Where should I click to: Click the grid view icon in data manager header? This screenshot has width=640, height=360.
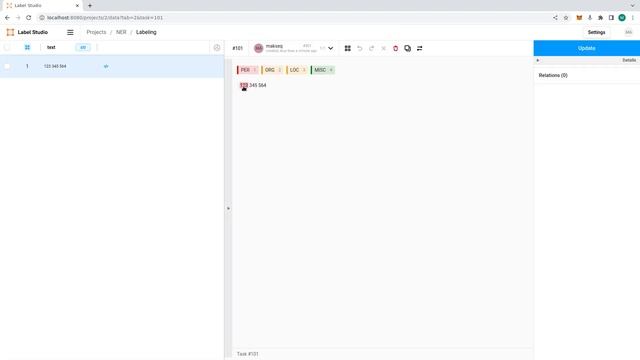click(x=27, y=47)
